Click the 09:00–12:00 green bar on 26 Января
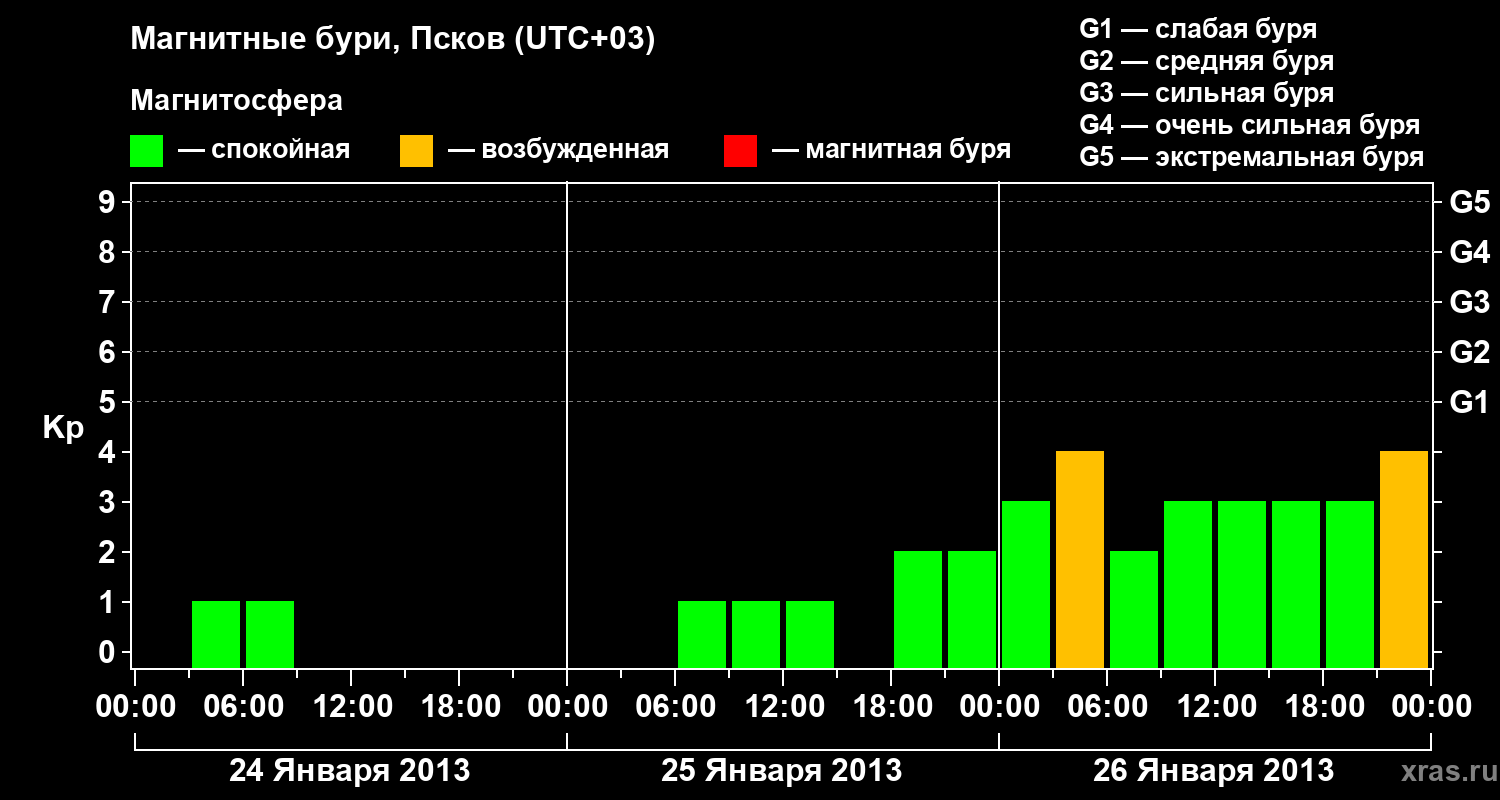Viewport: 1500px width, 800px height. point(1188,585)
